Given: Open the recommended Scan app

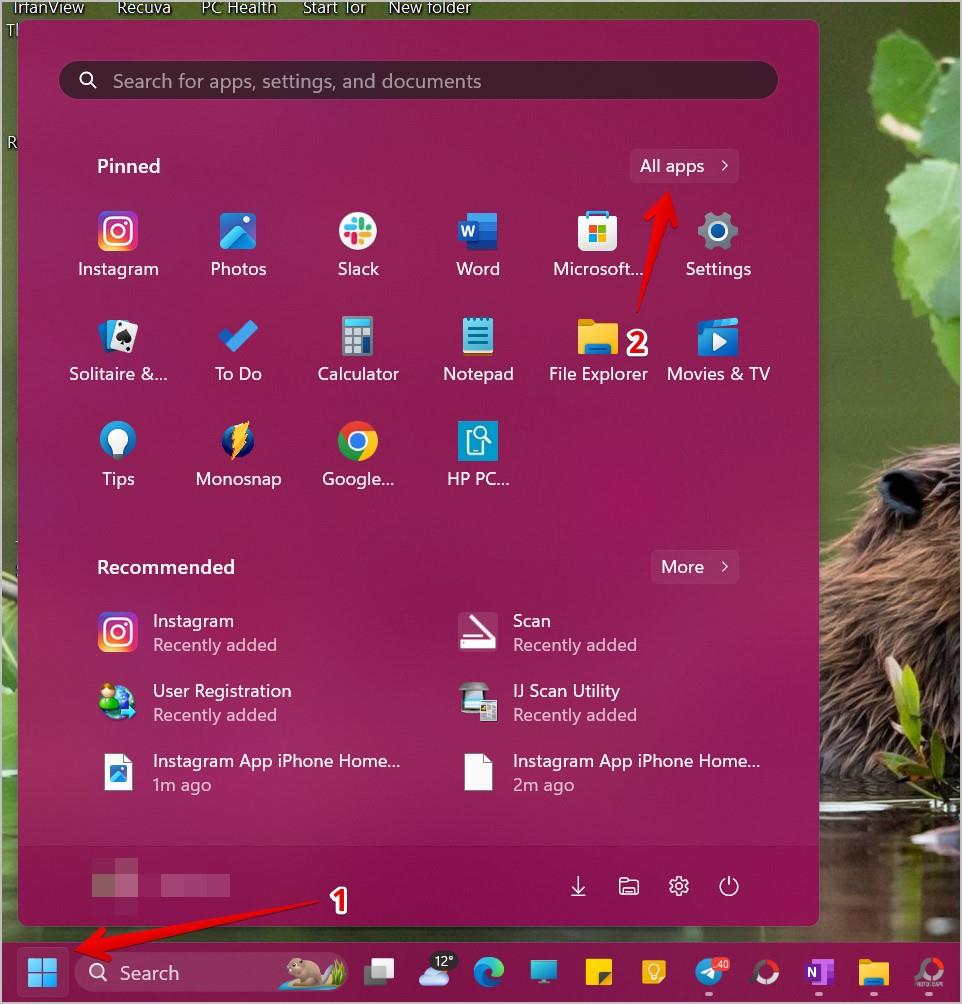Looking at the screenshot, I should (x=547, y=633).
